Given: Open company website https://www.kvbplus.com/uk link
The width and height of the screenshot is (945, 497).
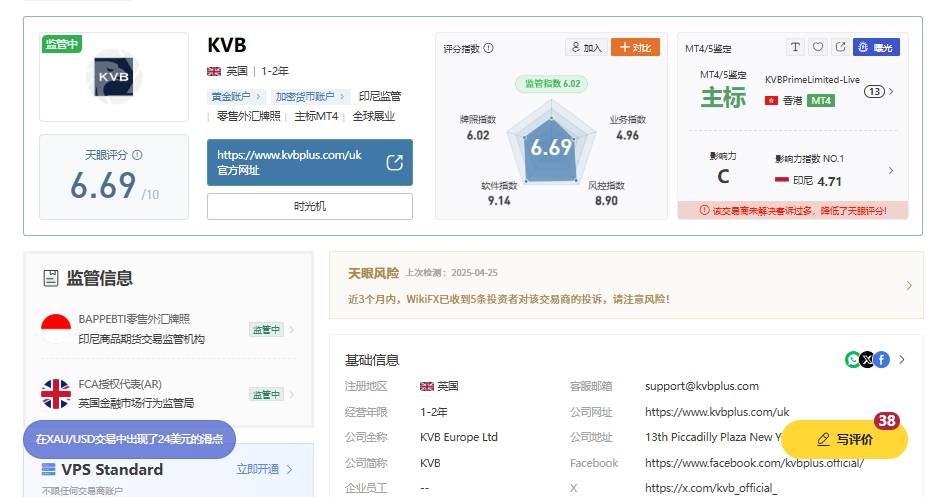Looking at the screenshot, I should pos(717,412).
